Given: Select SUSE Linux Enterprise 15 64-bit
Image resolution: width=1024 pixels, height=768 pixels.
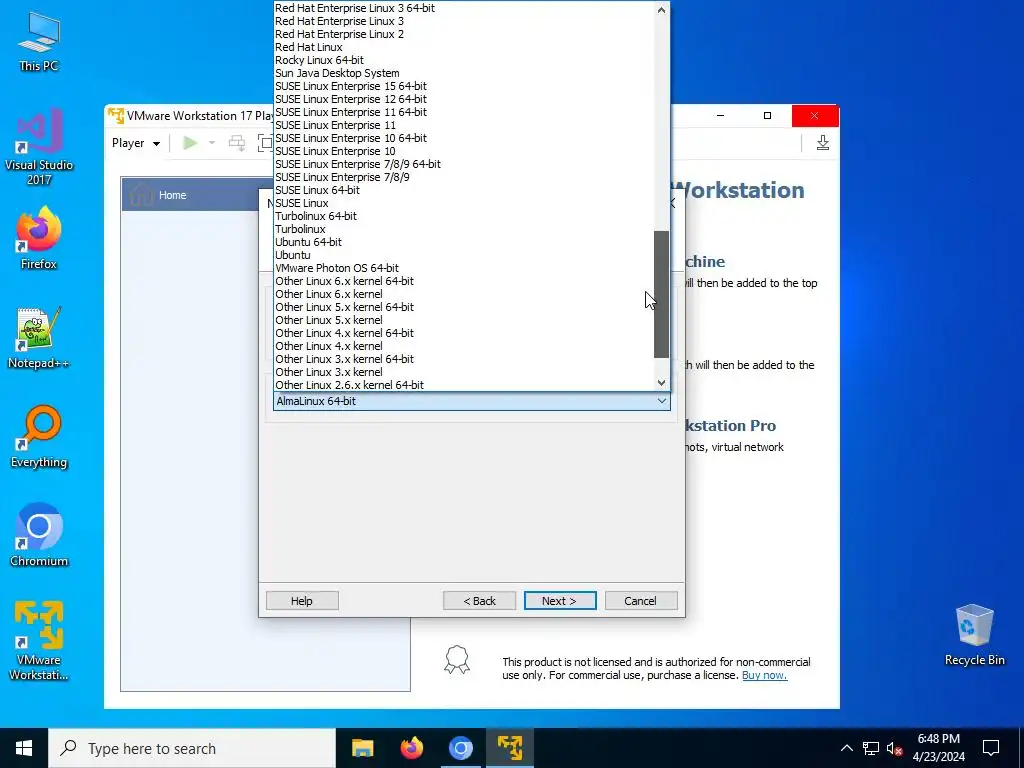Looking at the screenshot, I should (x=464, y=86).
